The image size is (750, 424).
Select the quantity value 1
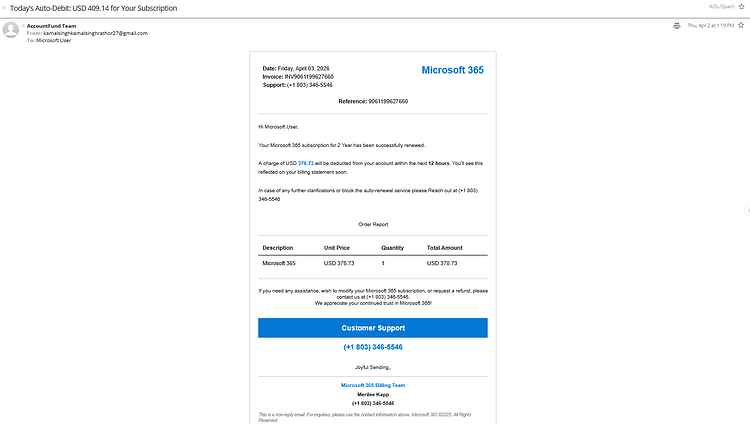click(x=383, y=263)
